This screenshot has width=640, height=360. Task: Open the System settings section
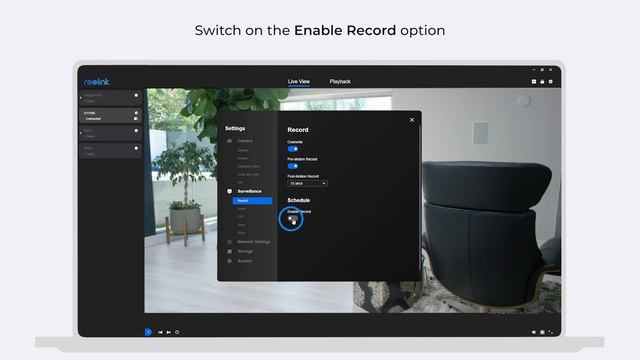[244, 261]
